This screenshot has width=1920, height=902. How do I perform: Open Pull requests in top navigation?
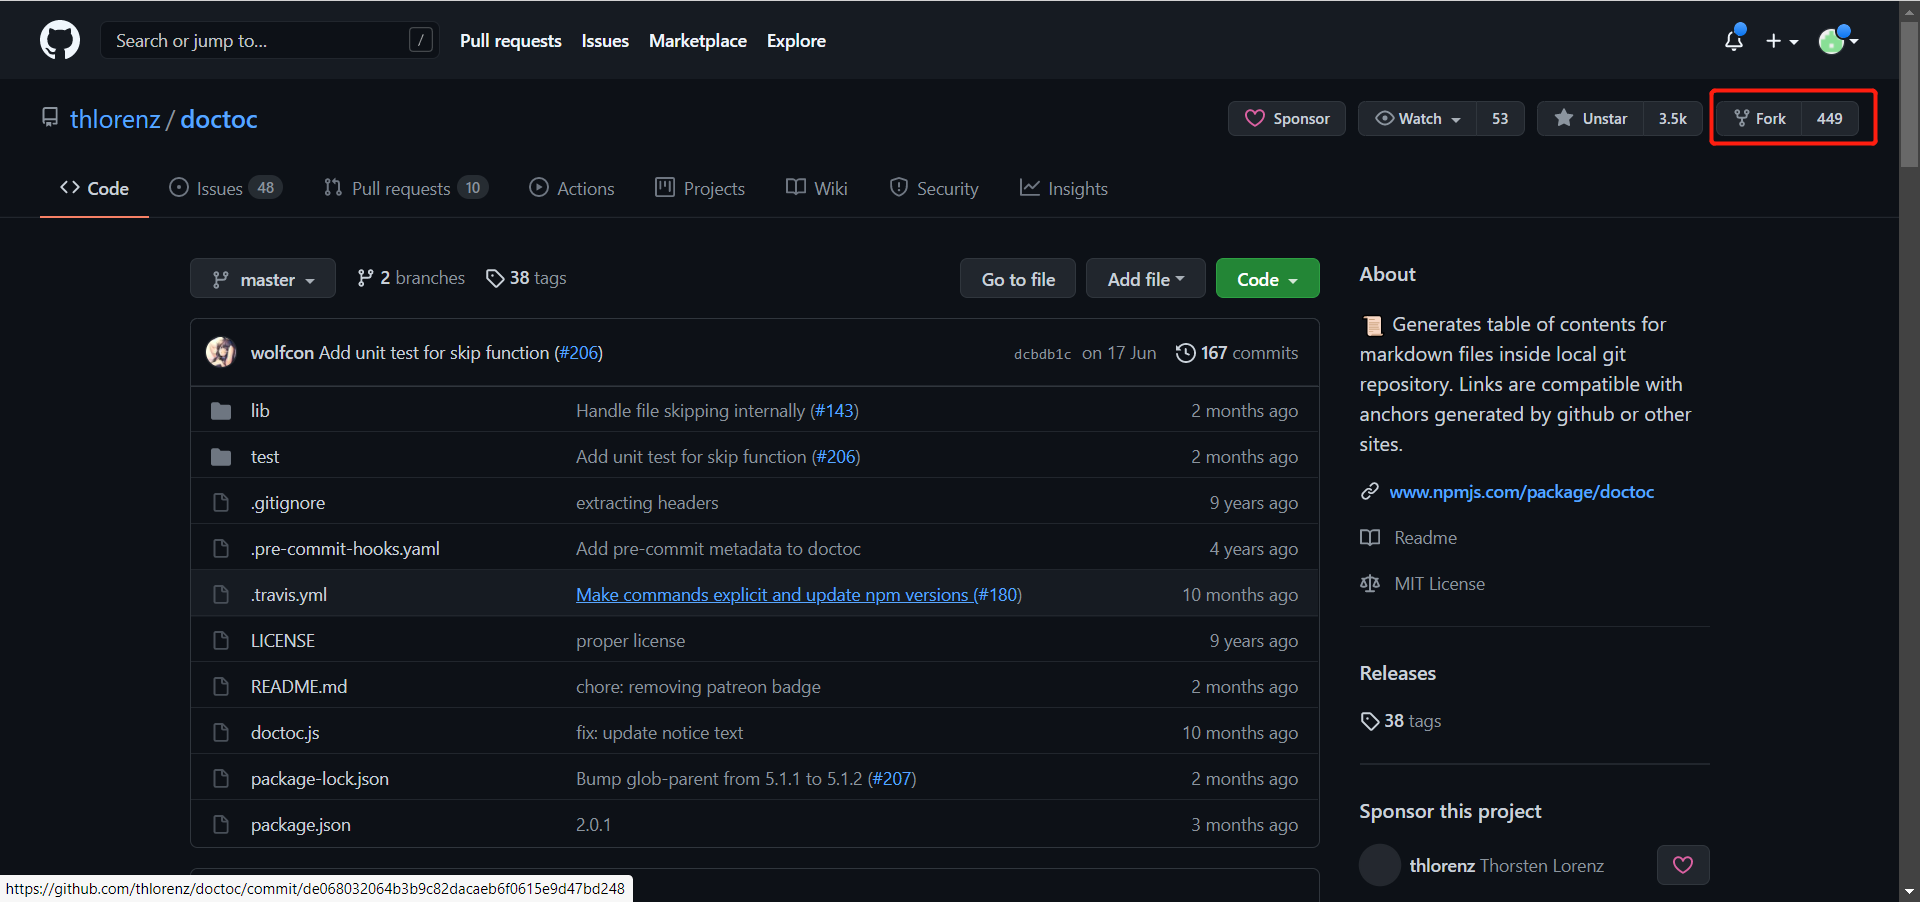click(x=510, y=41)
